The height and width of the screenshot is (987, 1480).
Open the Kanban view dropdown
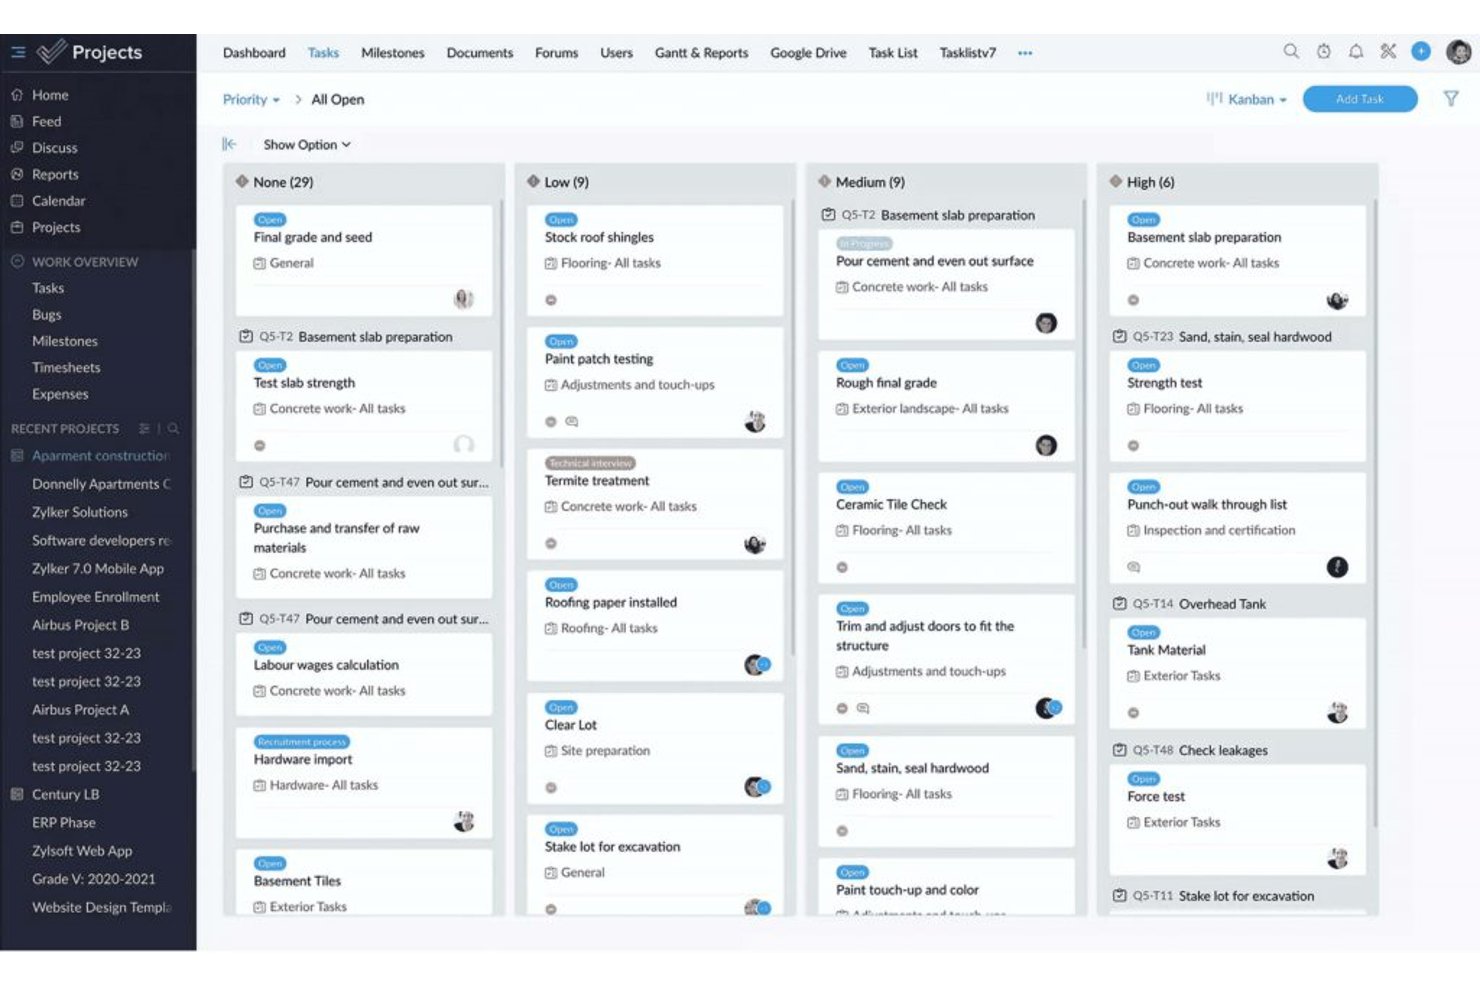(x=1247, y=99)
